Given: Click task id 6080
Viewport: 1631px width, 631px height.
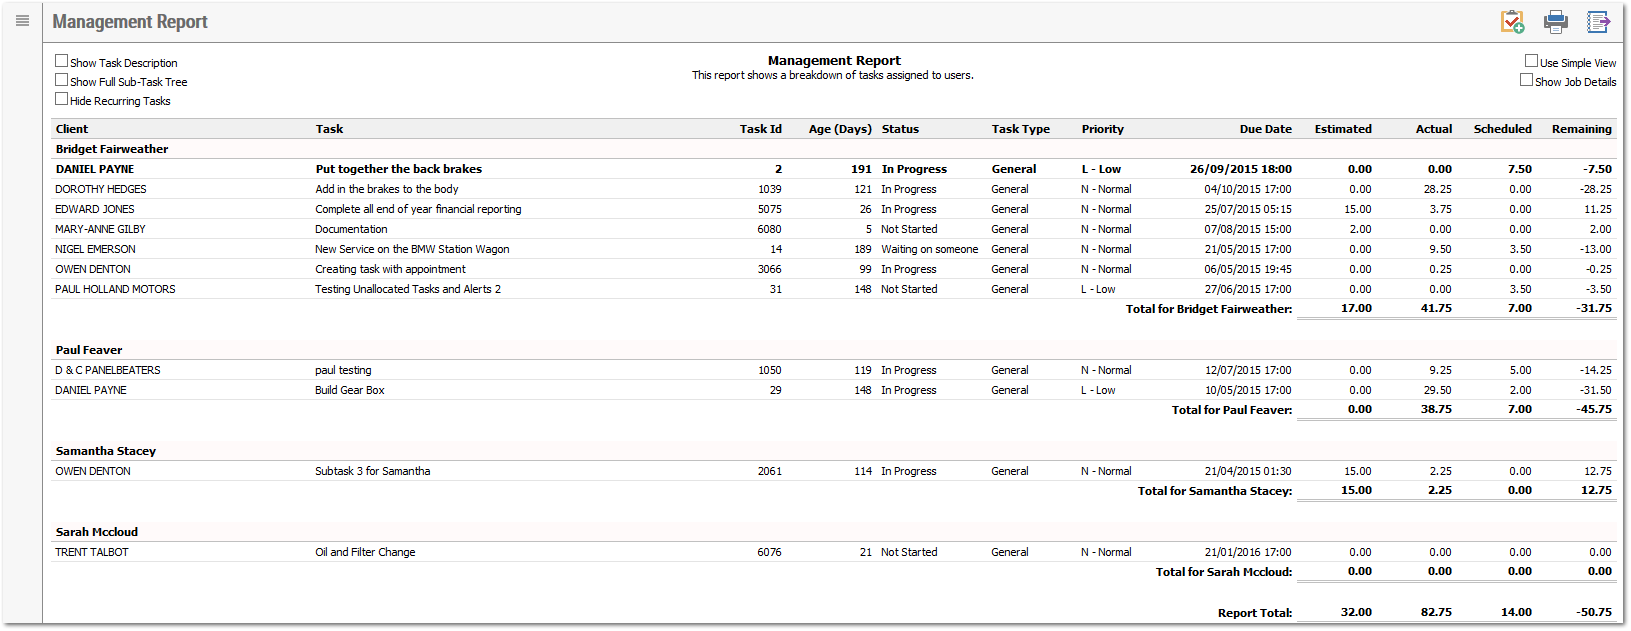Looking at the screenshot, I should pyautogui.click(x=770, y=229).
